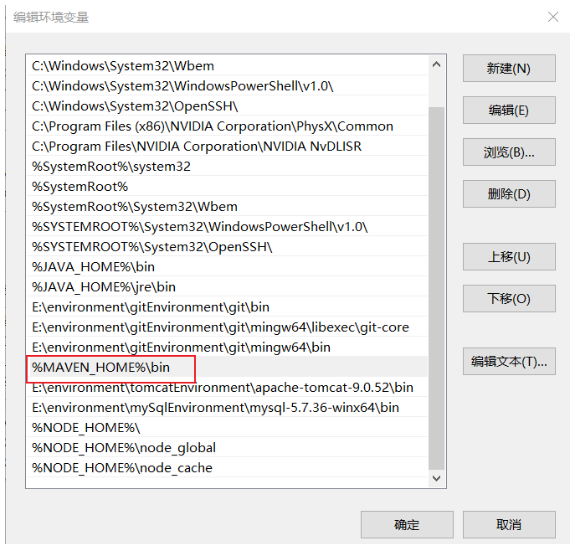Viewport: 571px width, 544px height.
Task: Move entry down with 下移(O)
Action: pyautogui.click(x=509, y=299)
